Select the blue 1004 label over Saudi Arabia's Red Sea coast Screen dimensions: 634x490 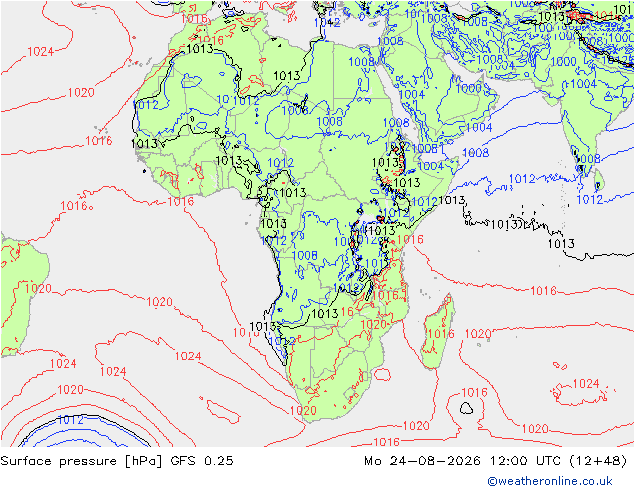[412, 95]
